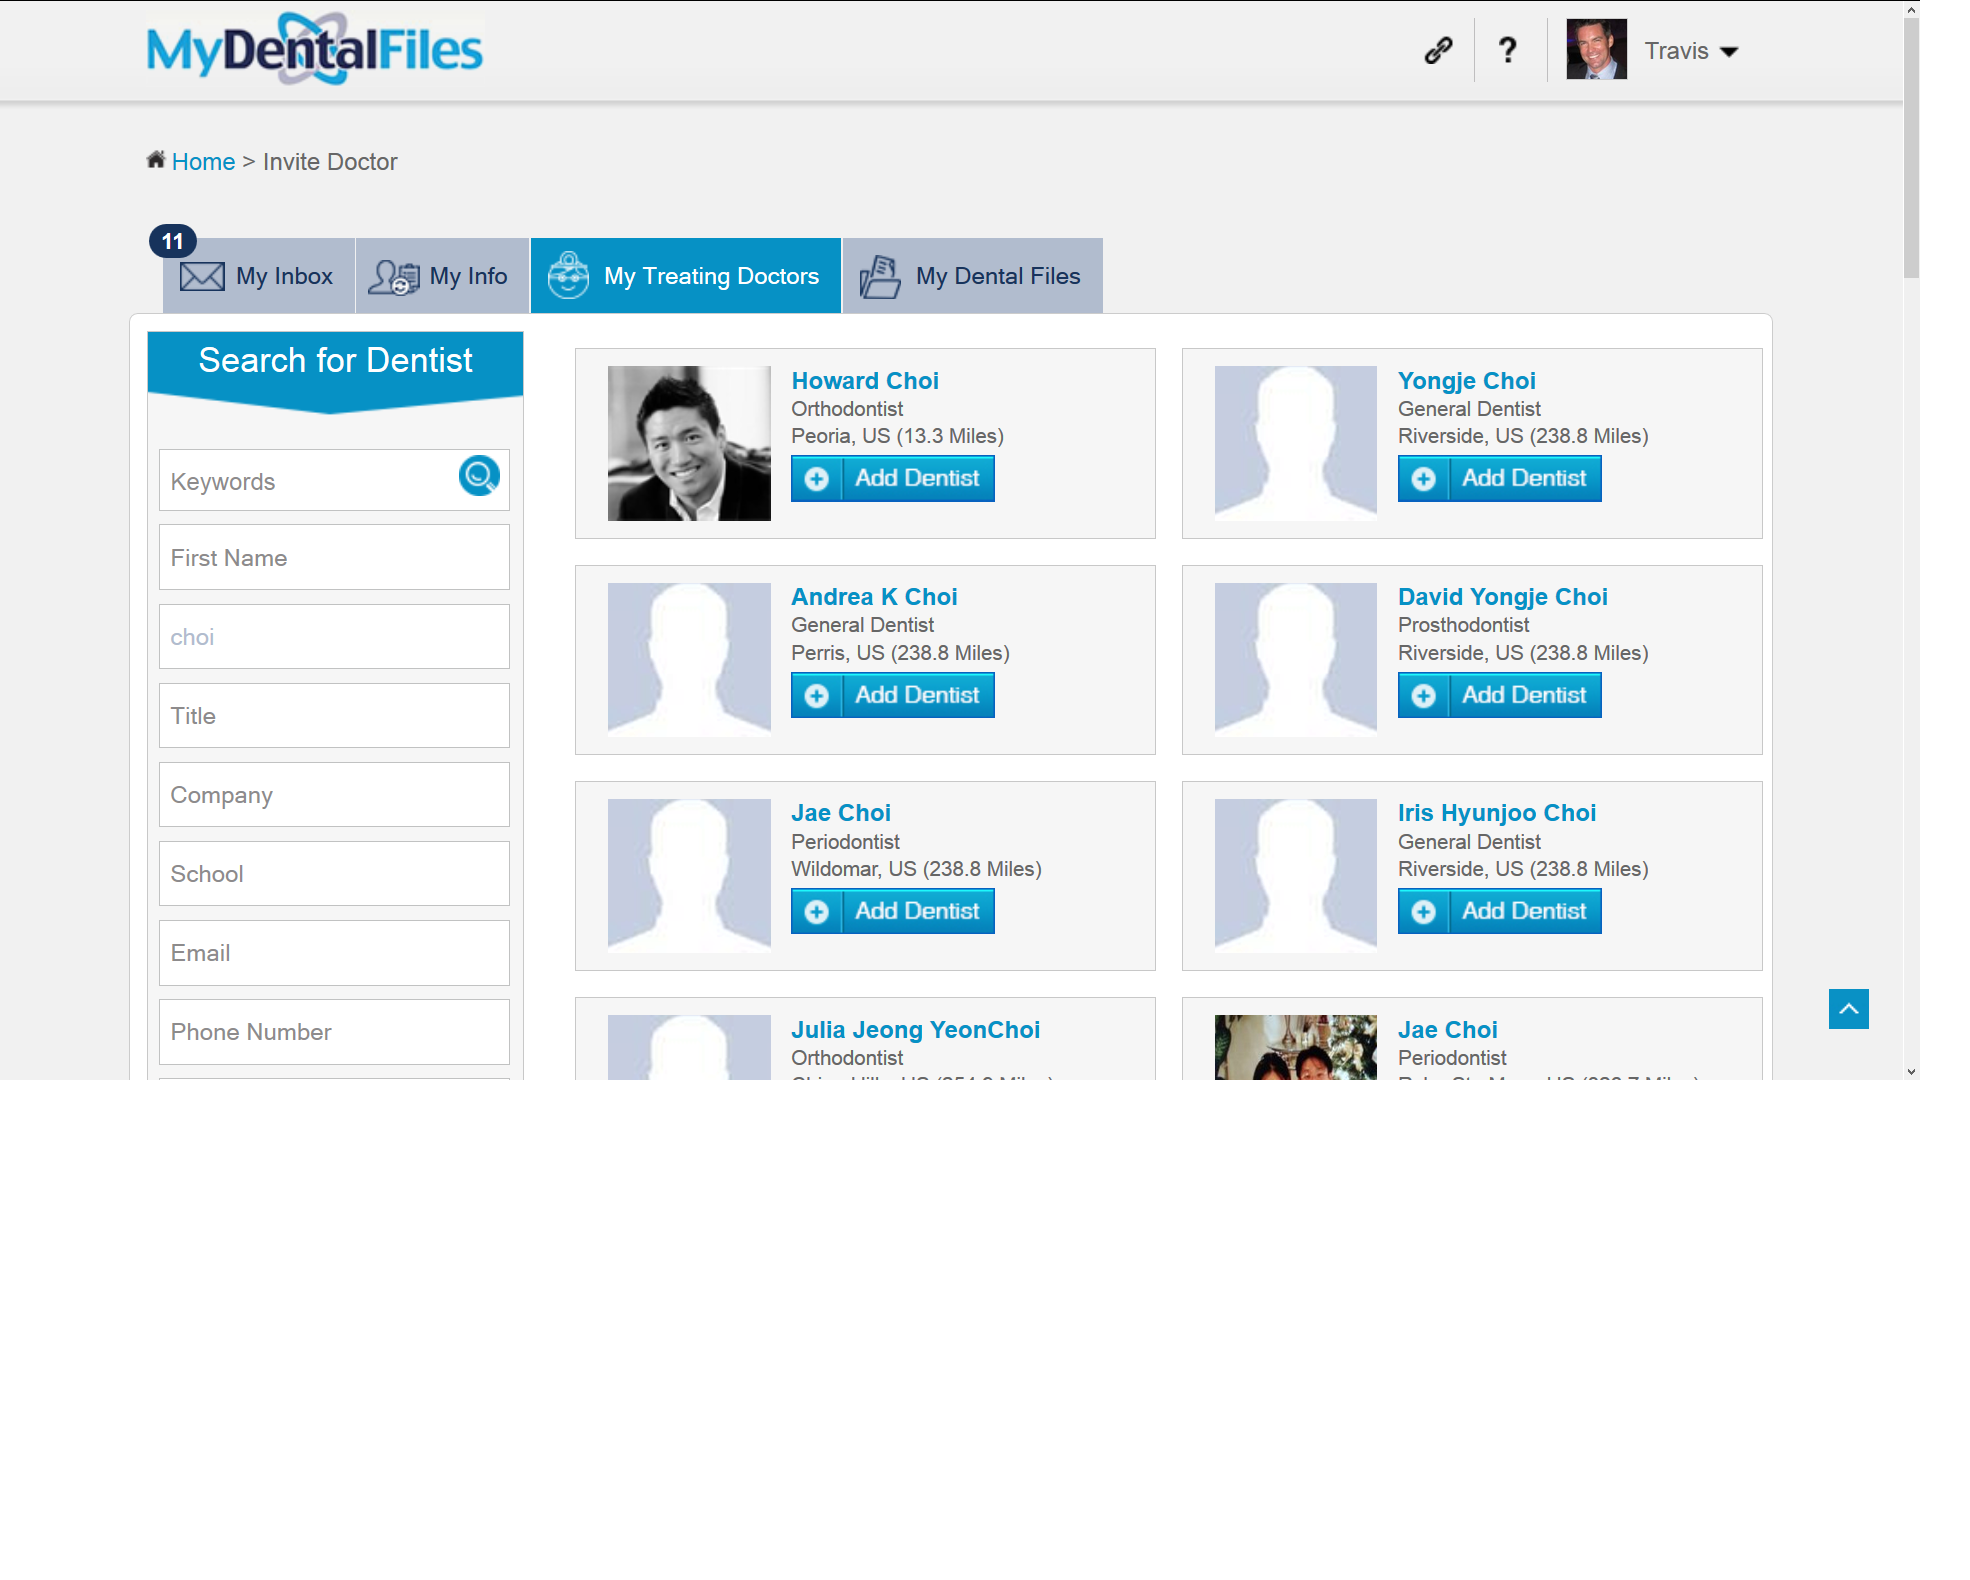
Task: Add Yongje Choi as dentist
Action: (1499, 479)
